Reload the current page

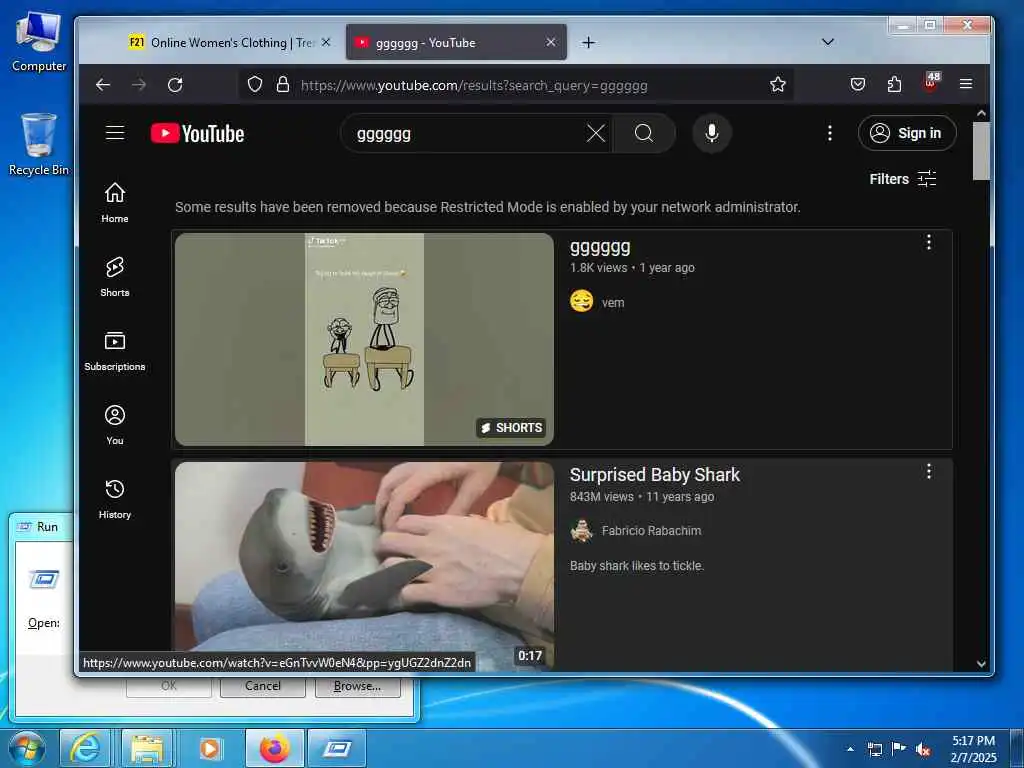click(175, 85)
